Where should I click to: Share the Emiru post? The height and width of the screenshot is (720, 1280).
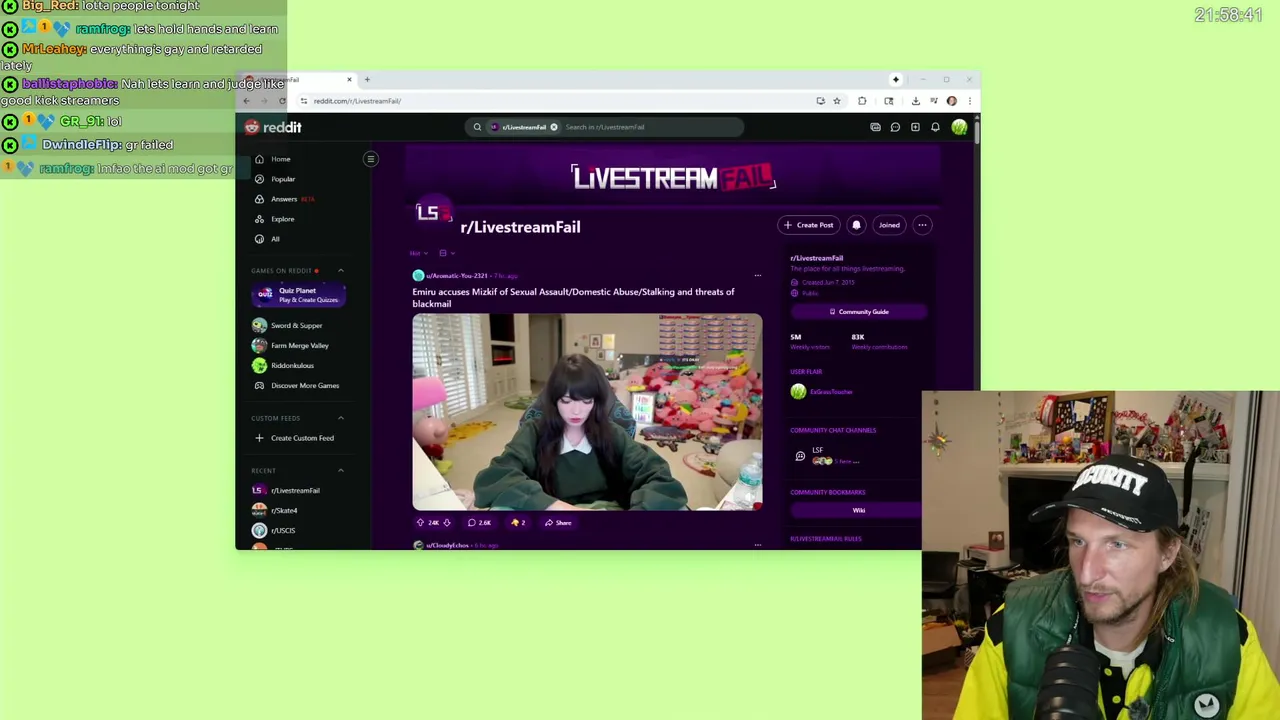pos(558,523)
